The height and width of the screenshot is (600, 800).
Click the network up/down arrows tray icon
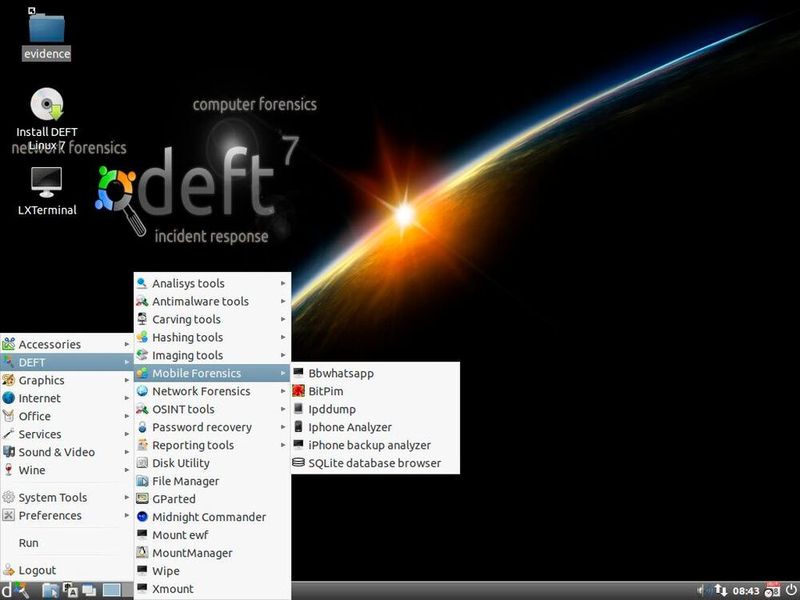[720, 591]
